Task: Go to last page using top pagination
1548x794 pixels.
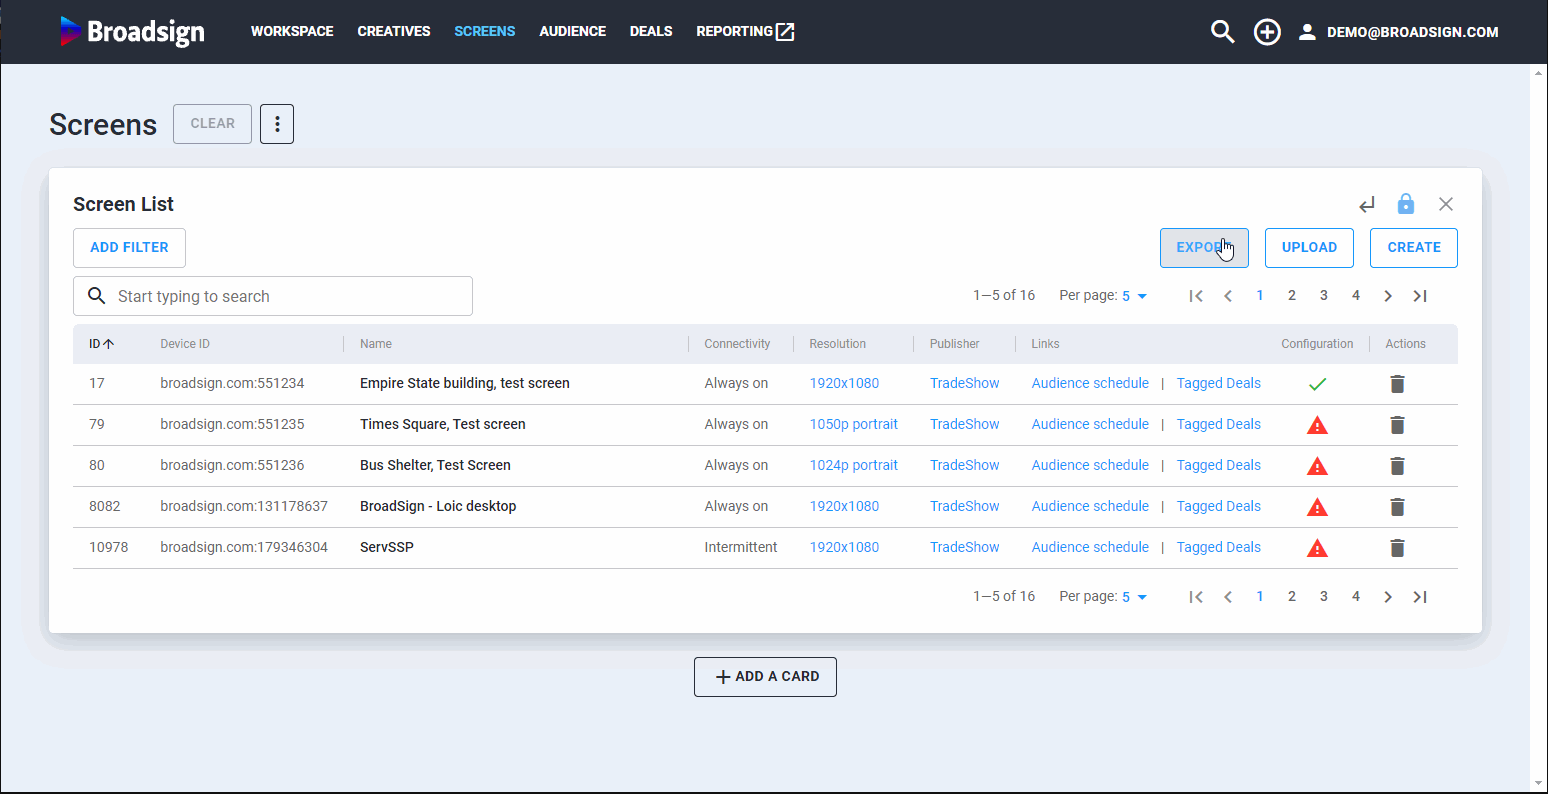Action: tap(1419, 296)
